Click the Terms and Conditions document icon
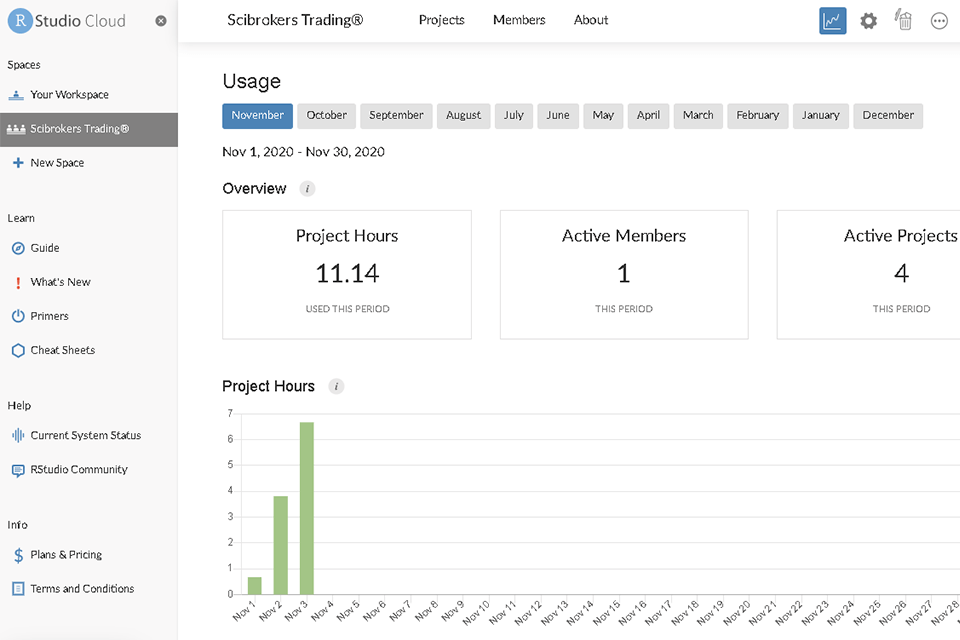Image resolution: width=960 pixels, height=640 pixels. (x=18, y=589)
